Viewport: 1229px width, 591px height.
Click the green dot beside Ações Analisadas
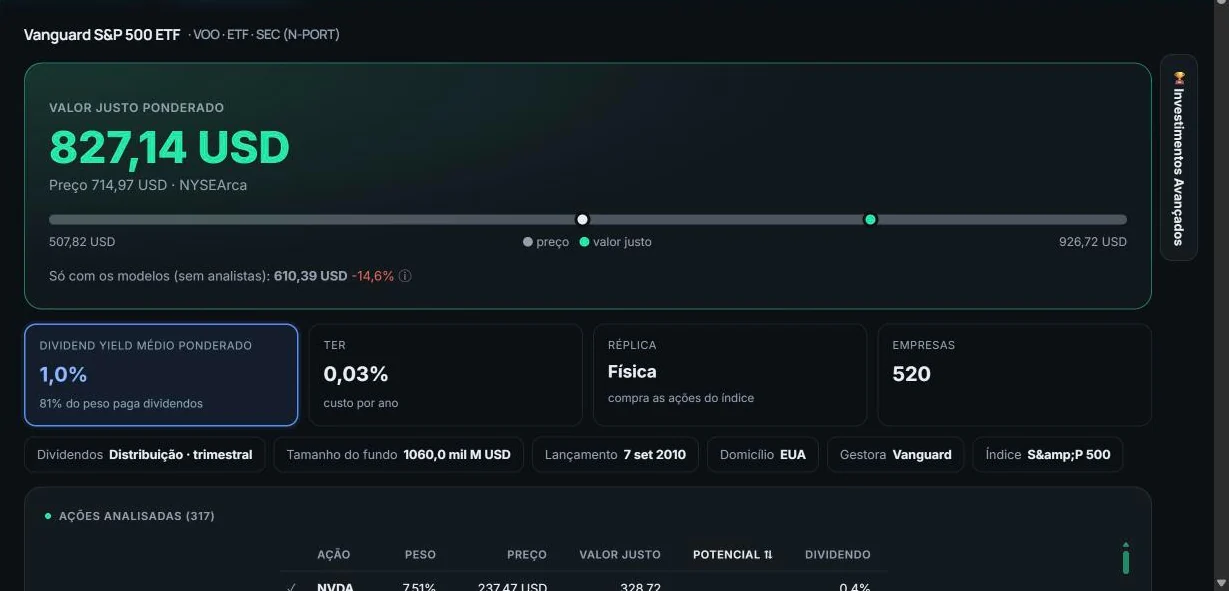pos(48,516)
